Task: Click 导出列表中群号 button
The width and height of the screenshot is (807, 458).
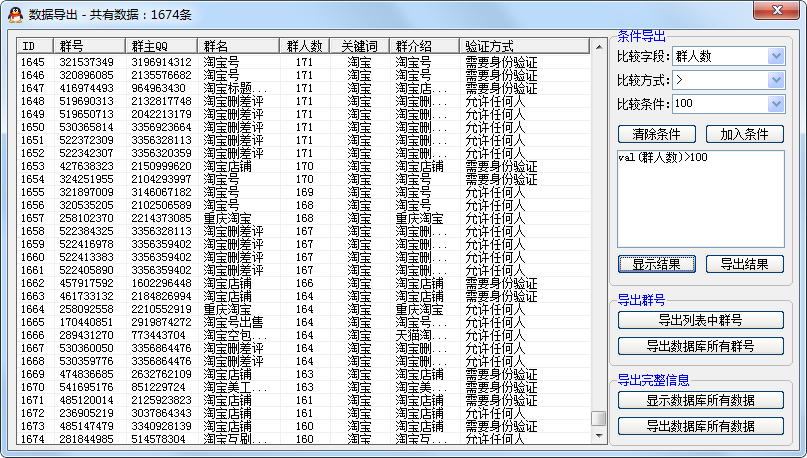Action: tap(700, 320)
